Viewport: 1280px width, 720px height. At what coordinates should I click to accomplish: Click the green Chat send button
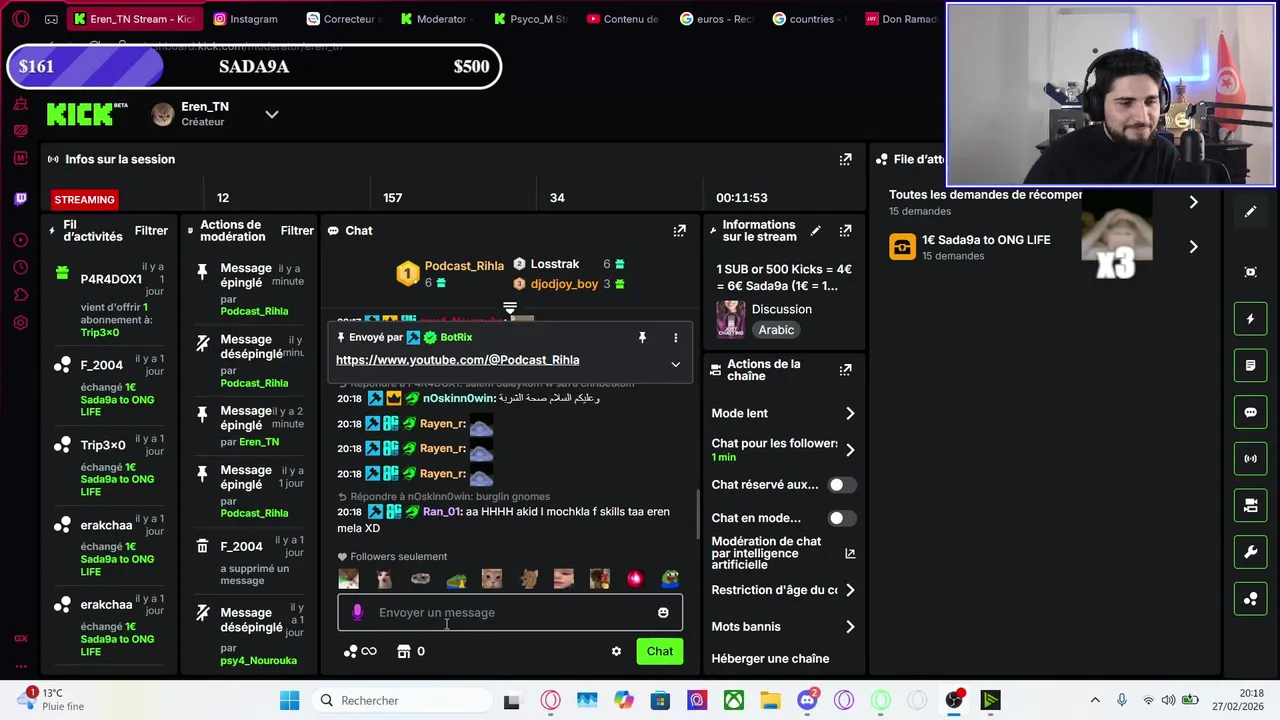click(660, 651)
